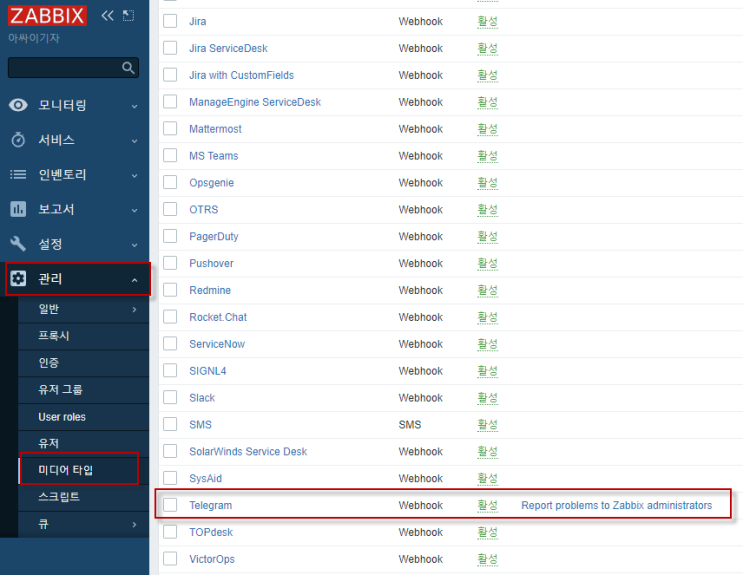Click the eye icon for 모니터링
The width and height of the screenshot is (743, 575).
(x=18, y=105)
